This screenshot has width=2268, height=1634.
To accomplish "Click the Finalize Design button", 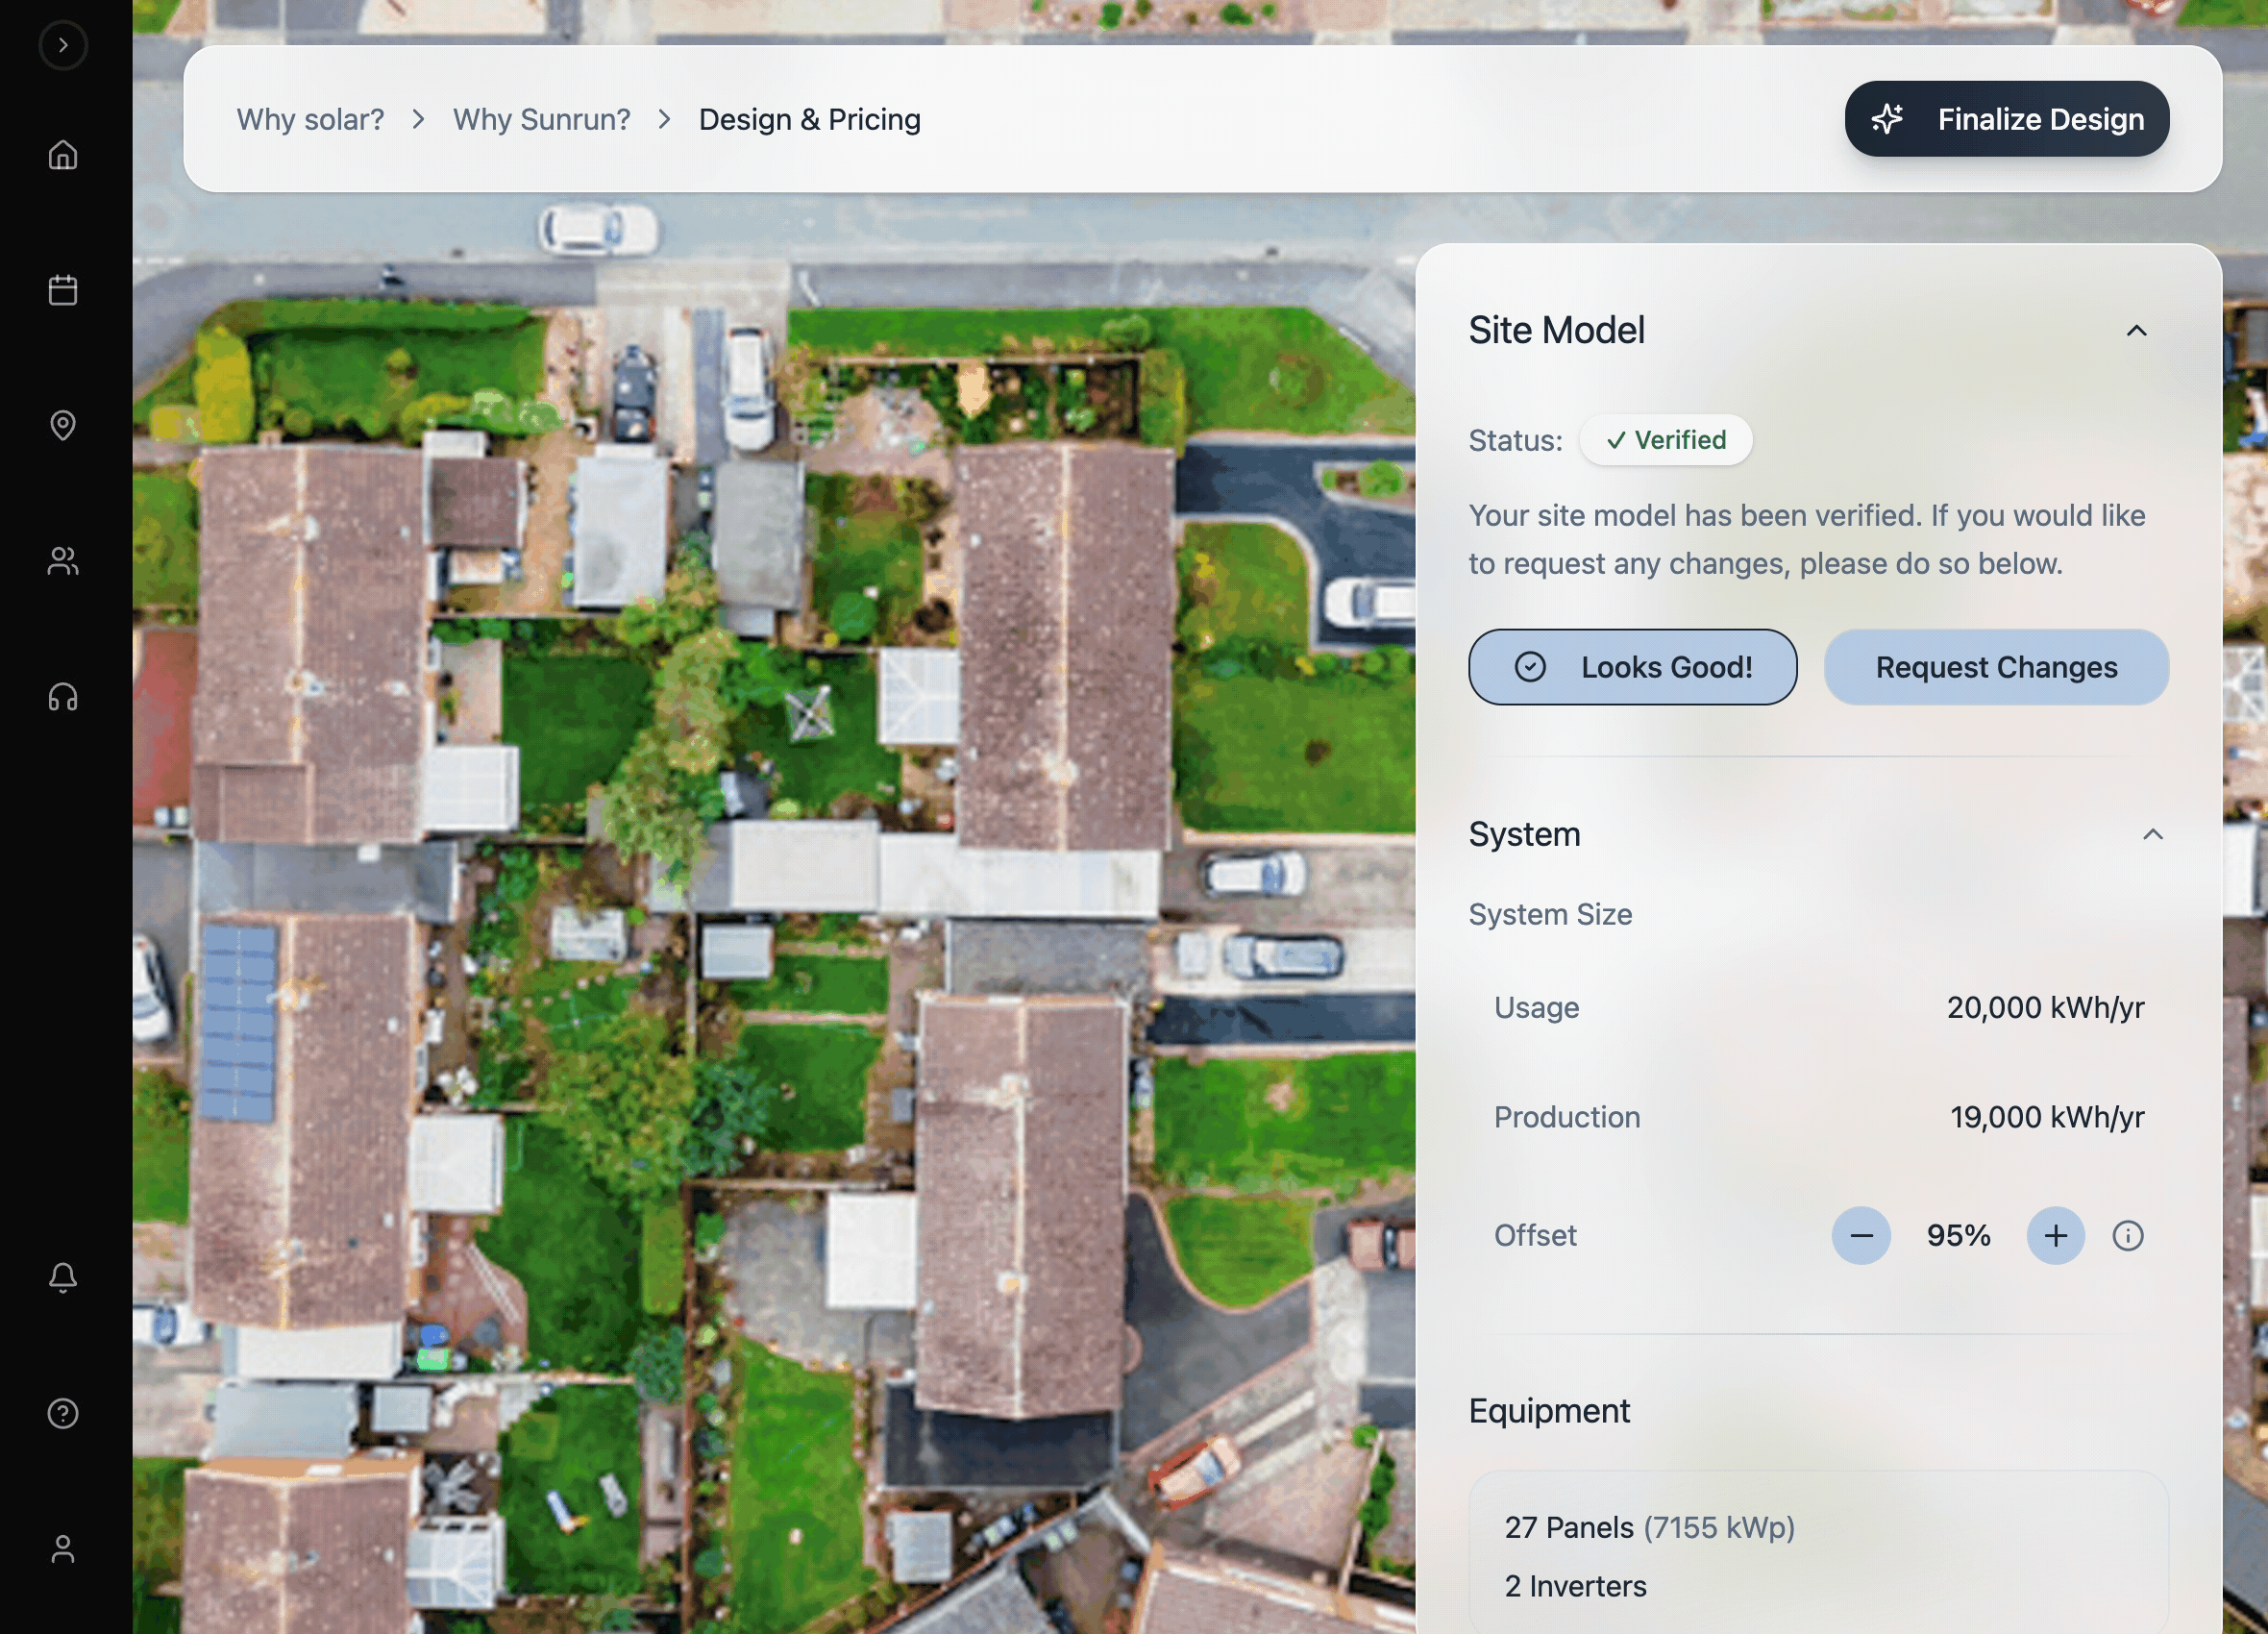I will tap(2006, 119).
